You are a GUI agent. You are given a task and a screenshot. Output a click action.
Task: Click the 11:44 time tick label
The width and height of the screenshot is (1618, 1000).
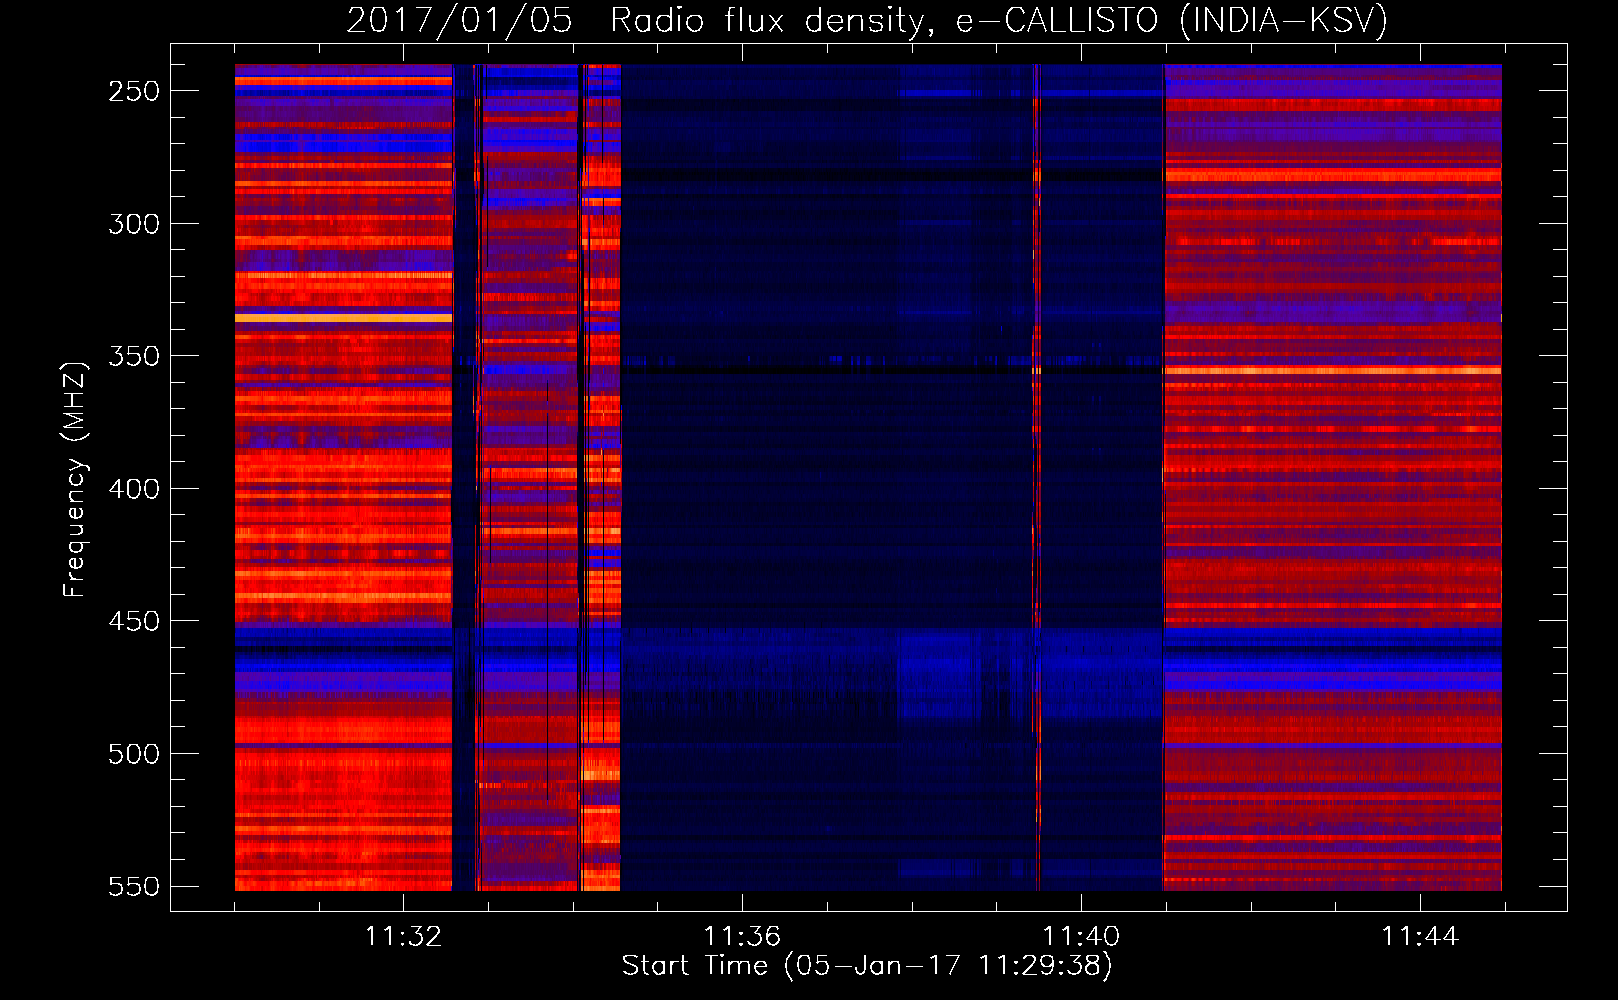pyautogui.click(x=1420, y=937)
